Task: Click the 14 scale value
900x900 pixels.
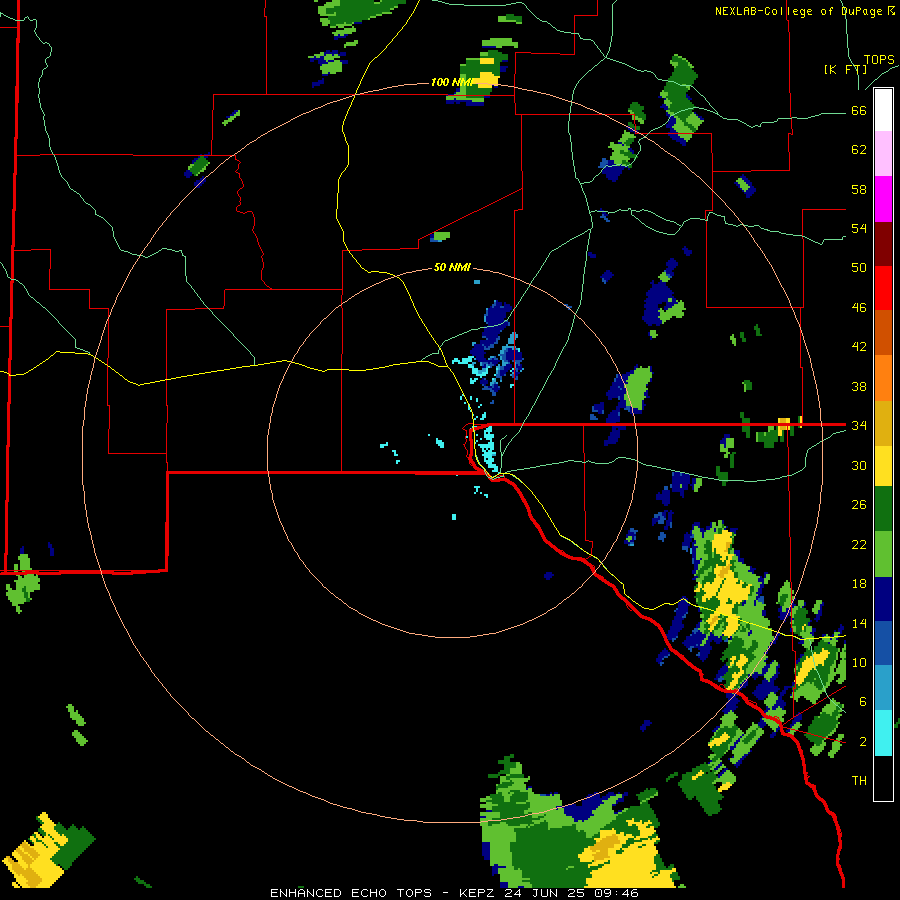Action: point(859,623)
